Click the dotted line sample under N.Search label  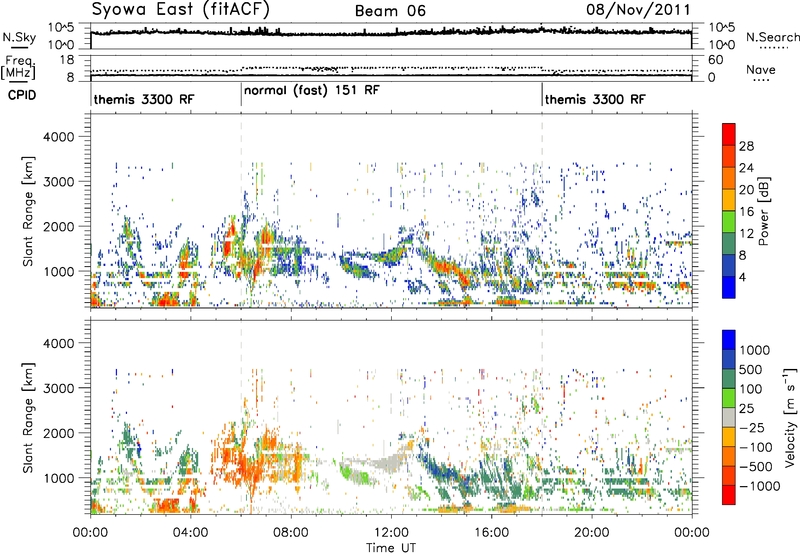773,48
